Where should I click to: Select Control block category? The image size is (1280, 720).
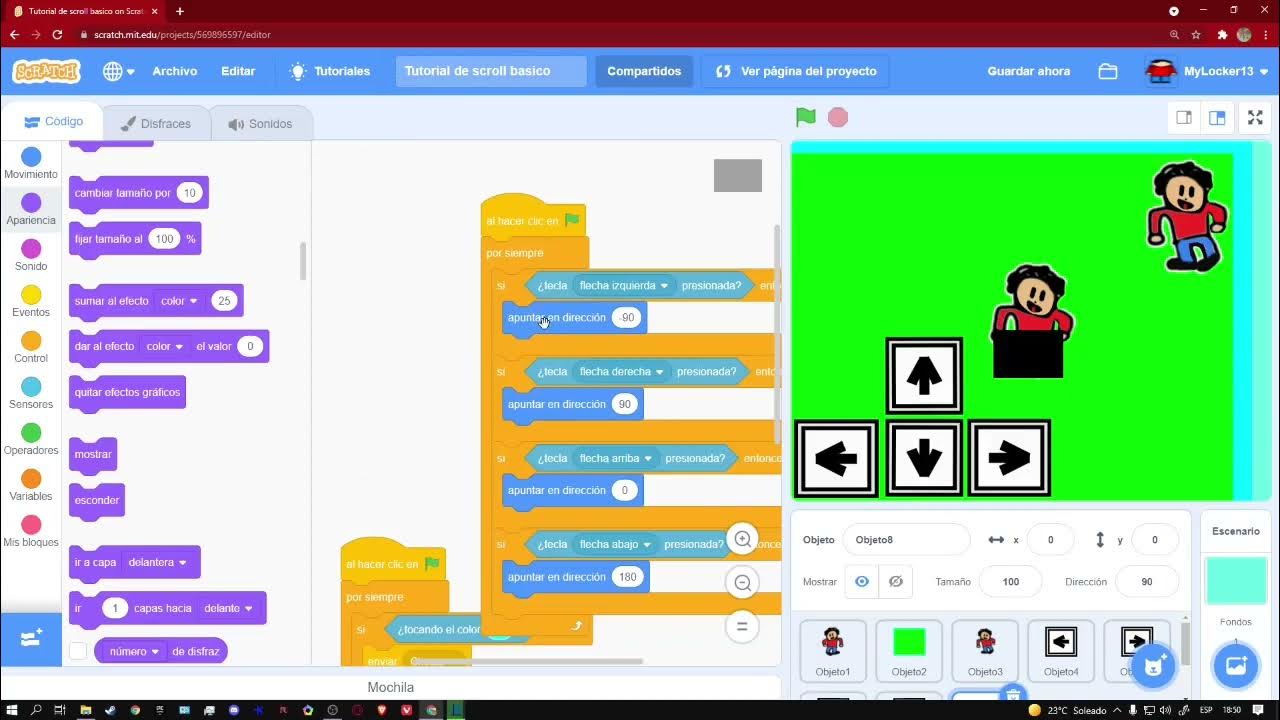(x=31, y=348)
